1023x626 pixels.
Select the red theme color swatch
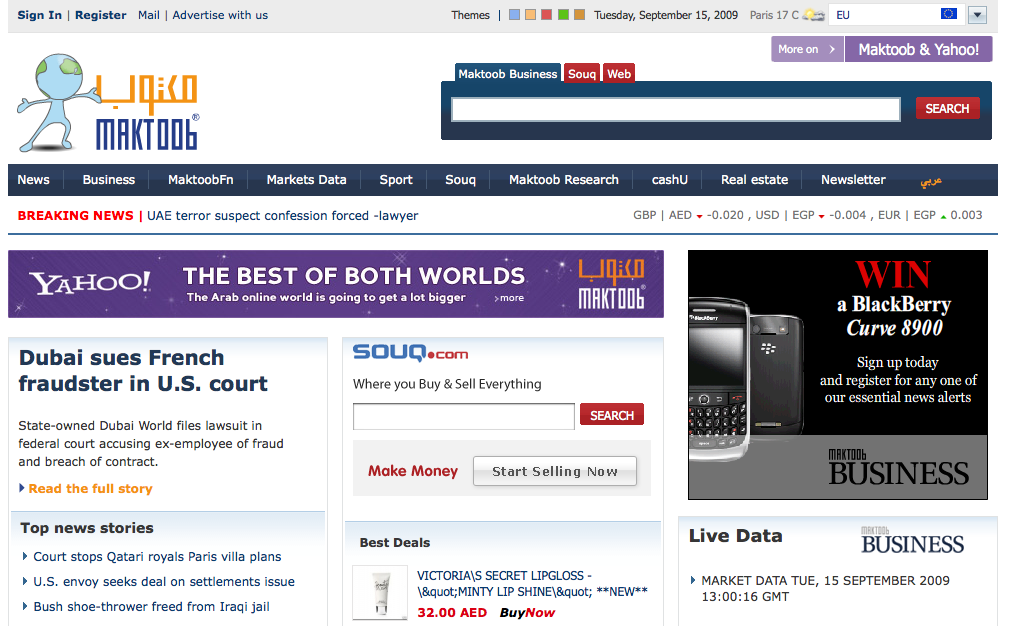pos(547,14)
